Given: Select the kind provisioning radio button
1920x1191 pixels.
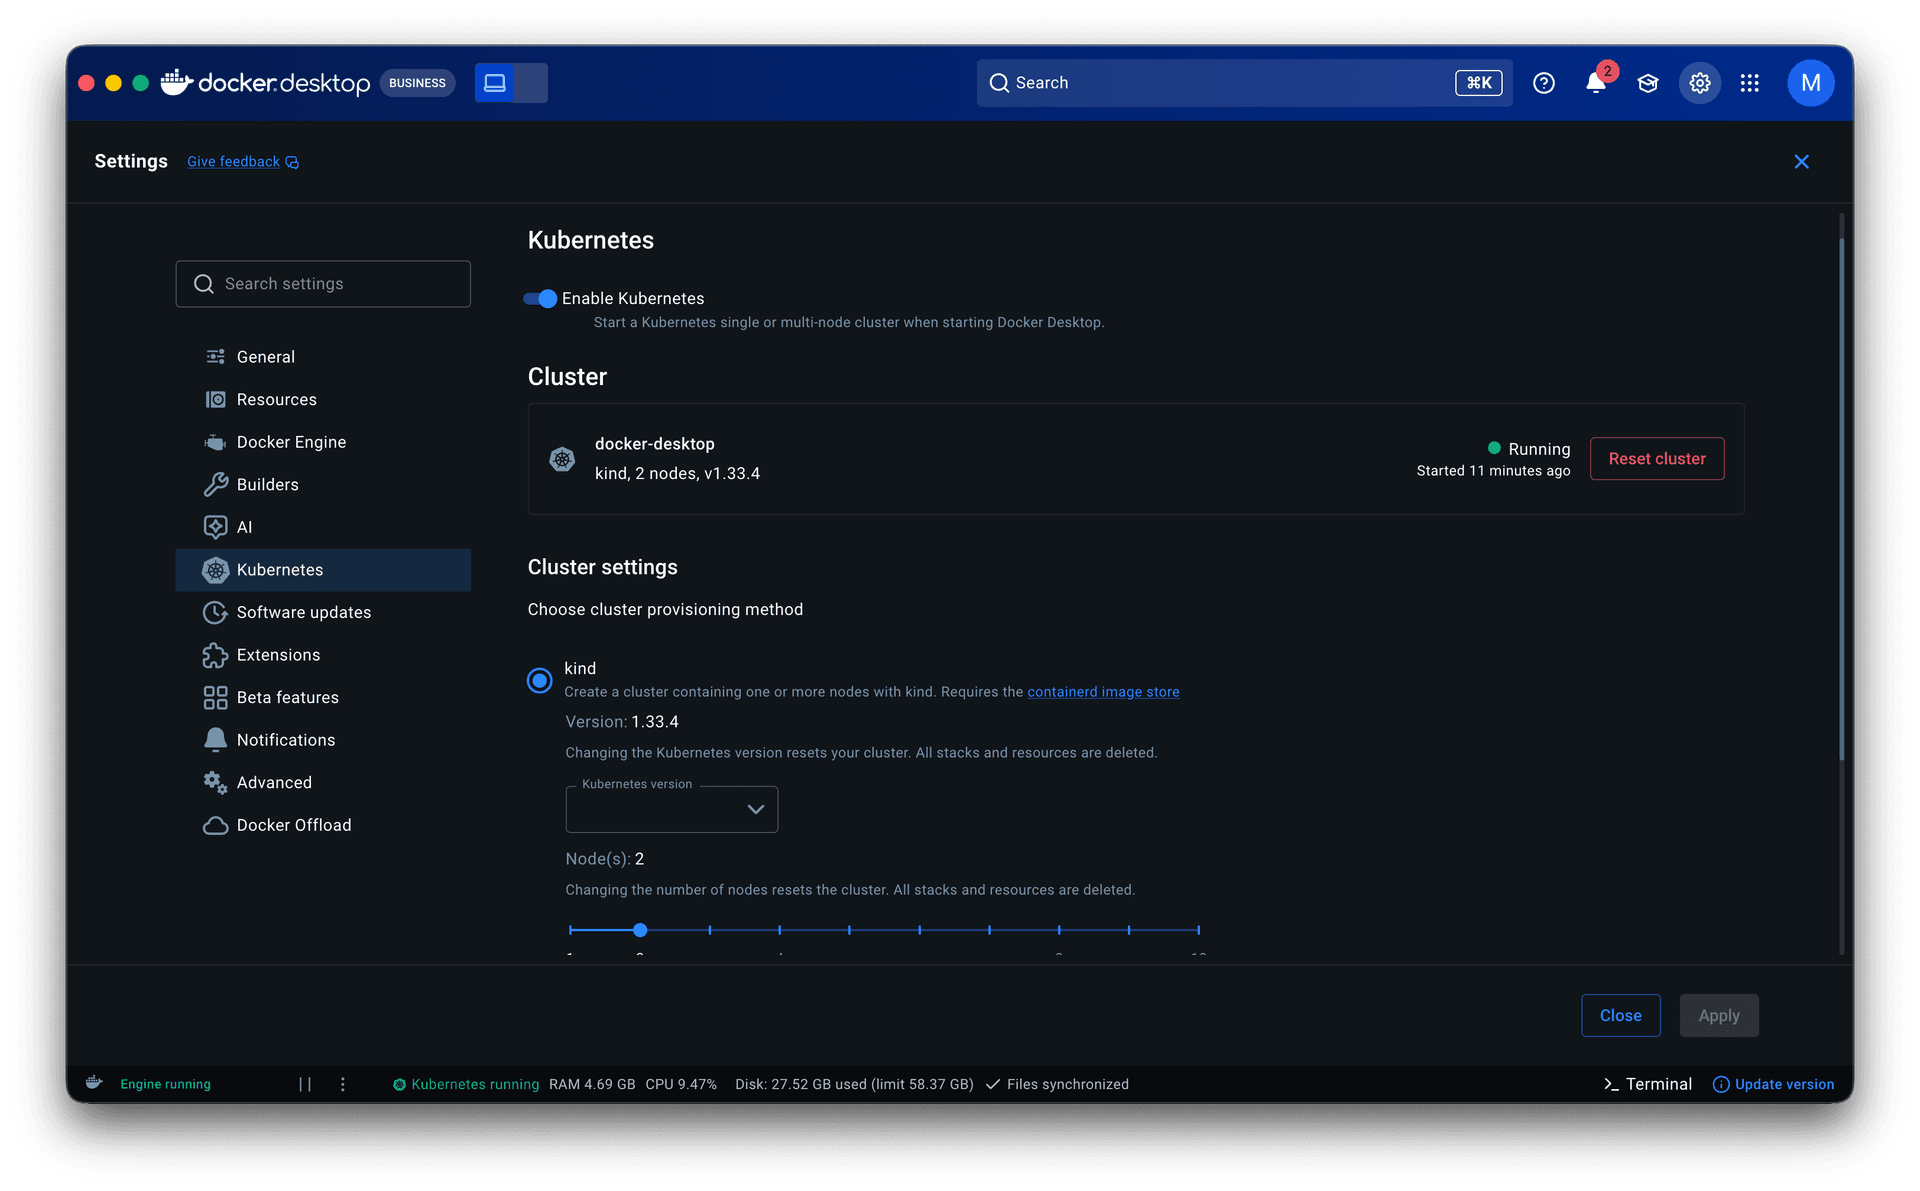Looking at the screenshot, I should 539,680.
